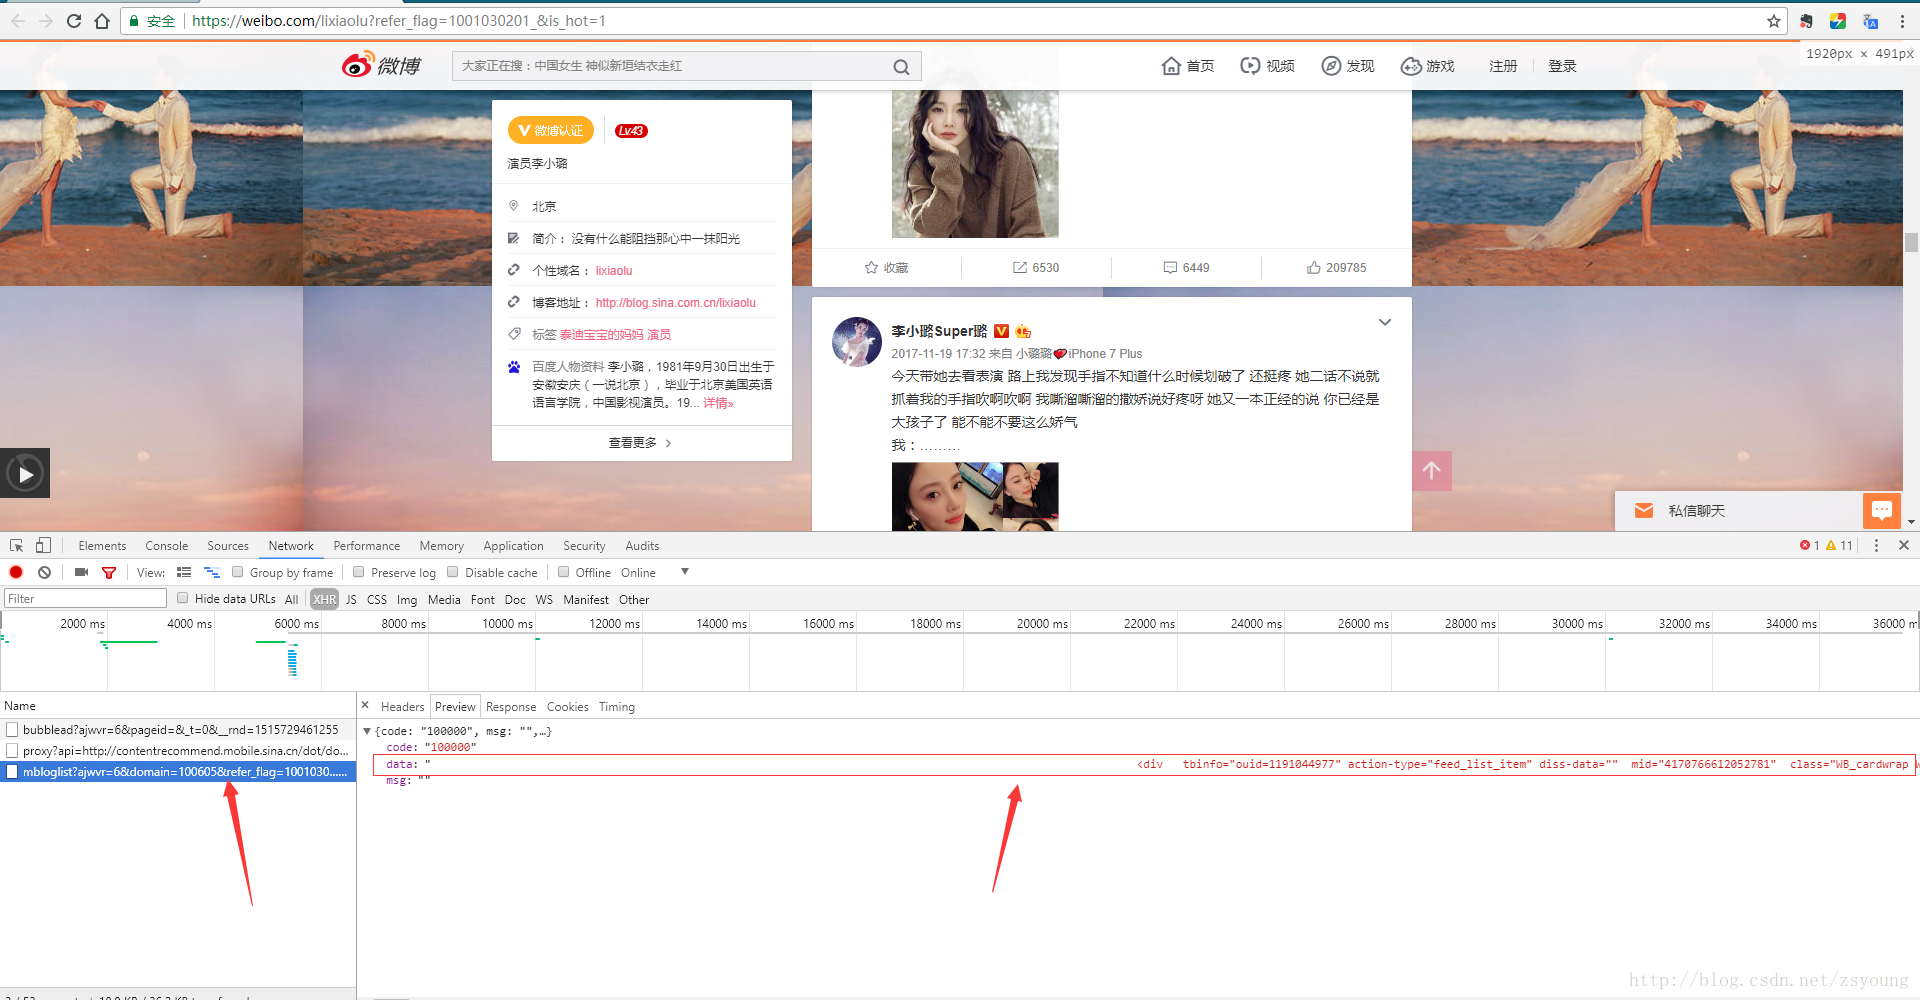The image size is (1920, 1000).
Task: Open the lixiaolu personal domain link
Action: tap(614, 271)
